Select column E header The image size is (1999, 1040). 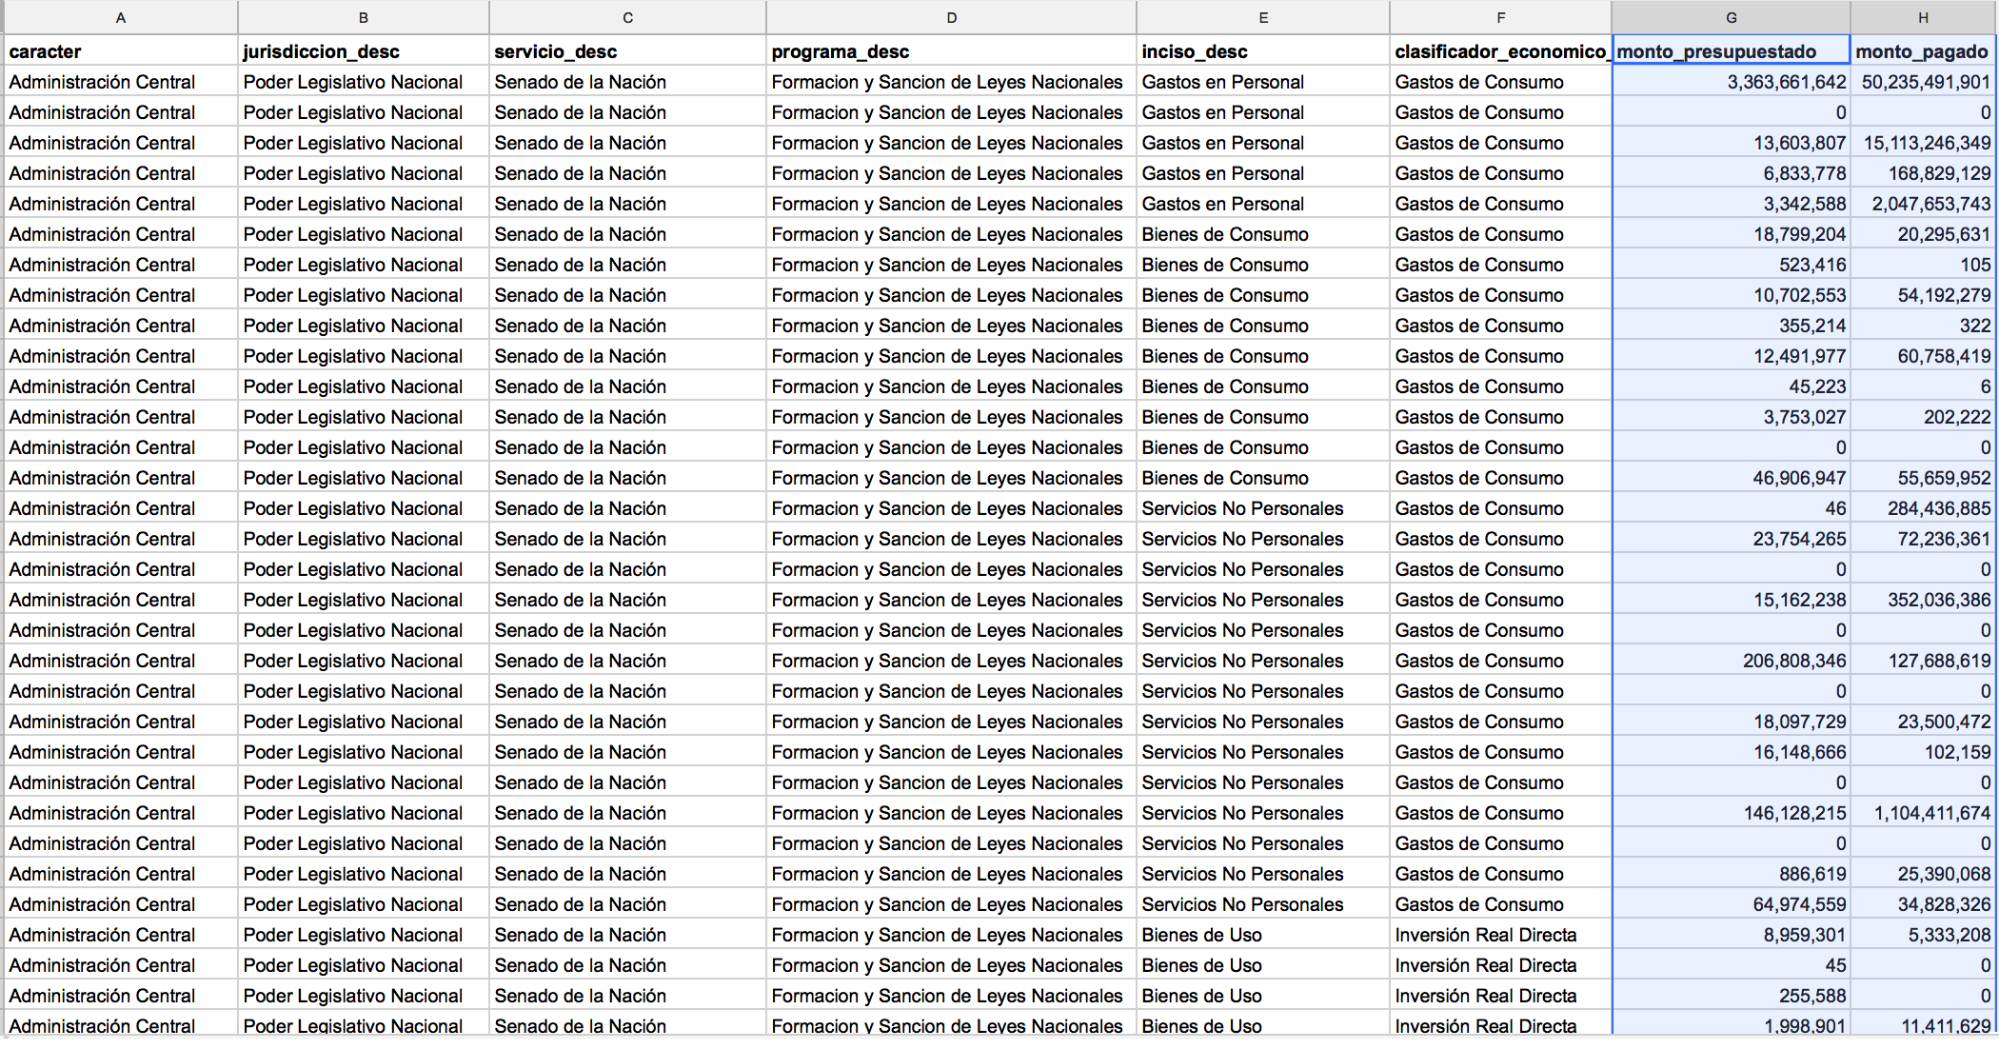pyautogui.click(x=1263, y=18)
